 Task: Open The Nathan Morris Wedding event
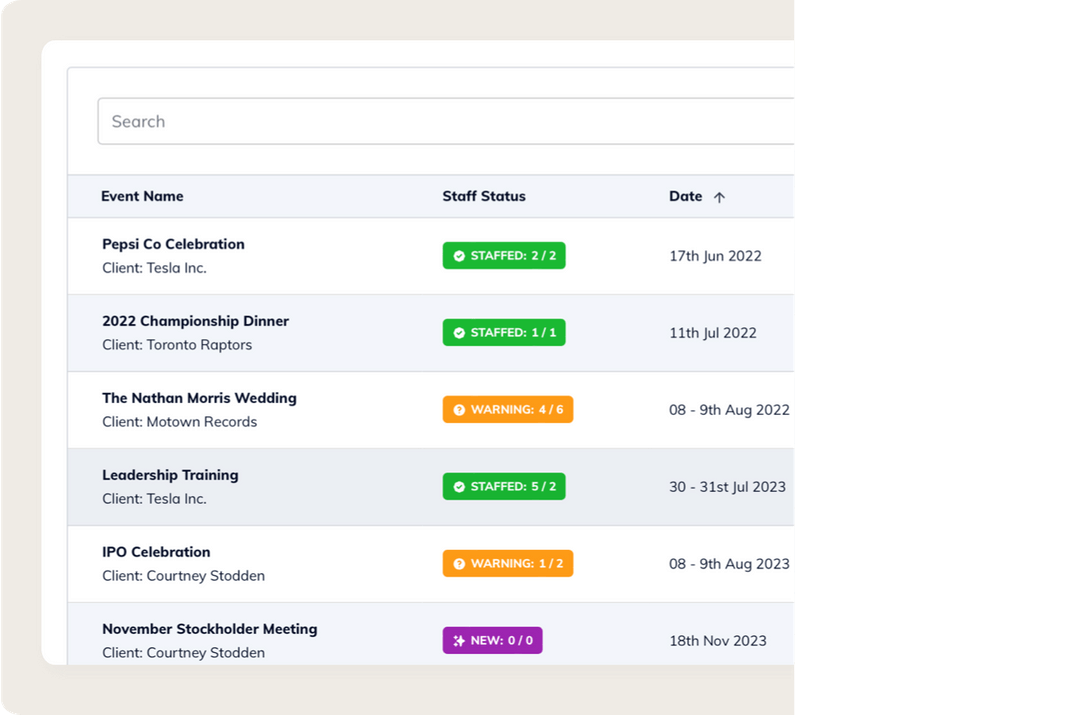coord(199,398)
